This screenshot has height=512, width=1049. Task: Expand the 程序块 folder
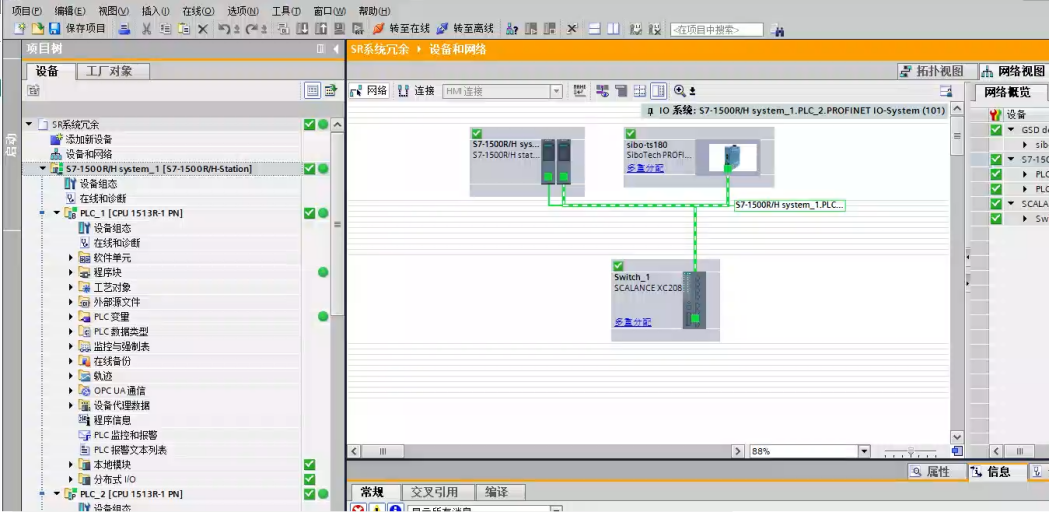pyautogui.click(x=71, y=272)
